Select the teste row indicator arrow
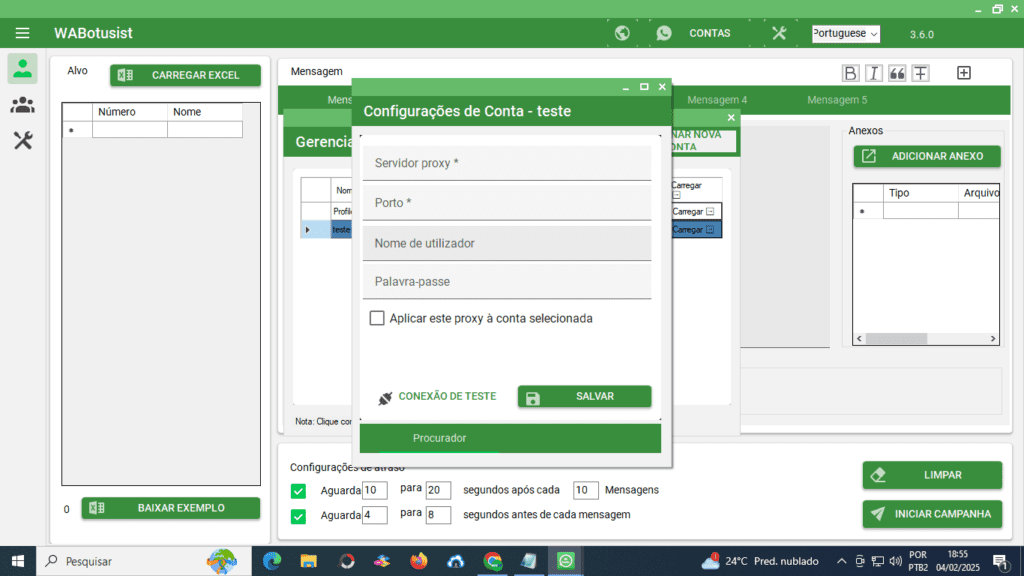Image resolution: width=1024 pixels, height=576 pixels. click(x=308, y=230)
